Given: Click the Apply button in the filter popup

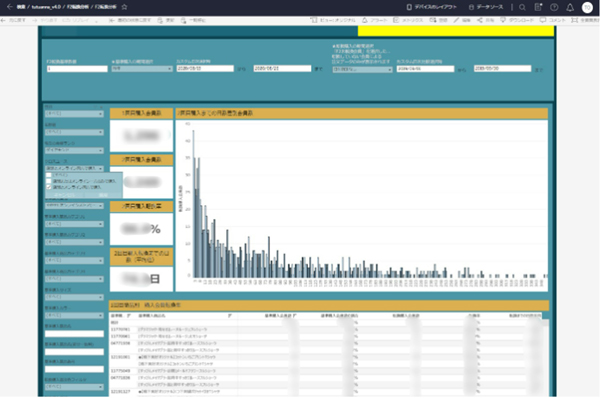Looking at the screenshot, I should 103,195.
